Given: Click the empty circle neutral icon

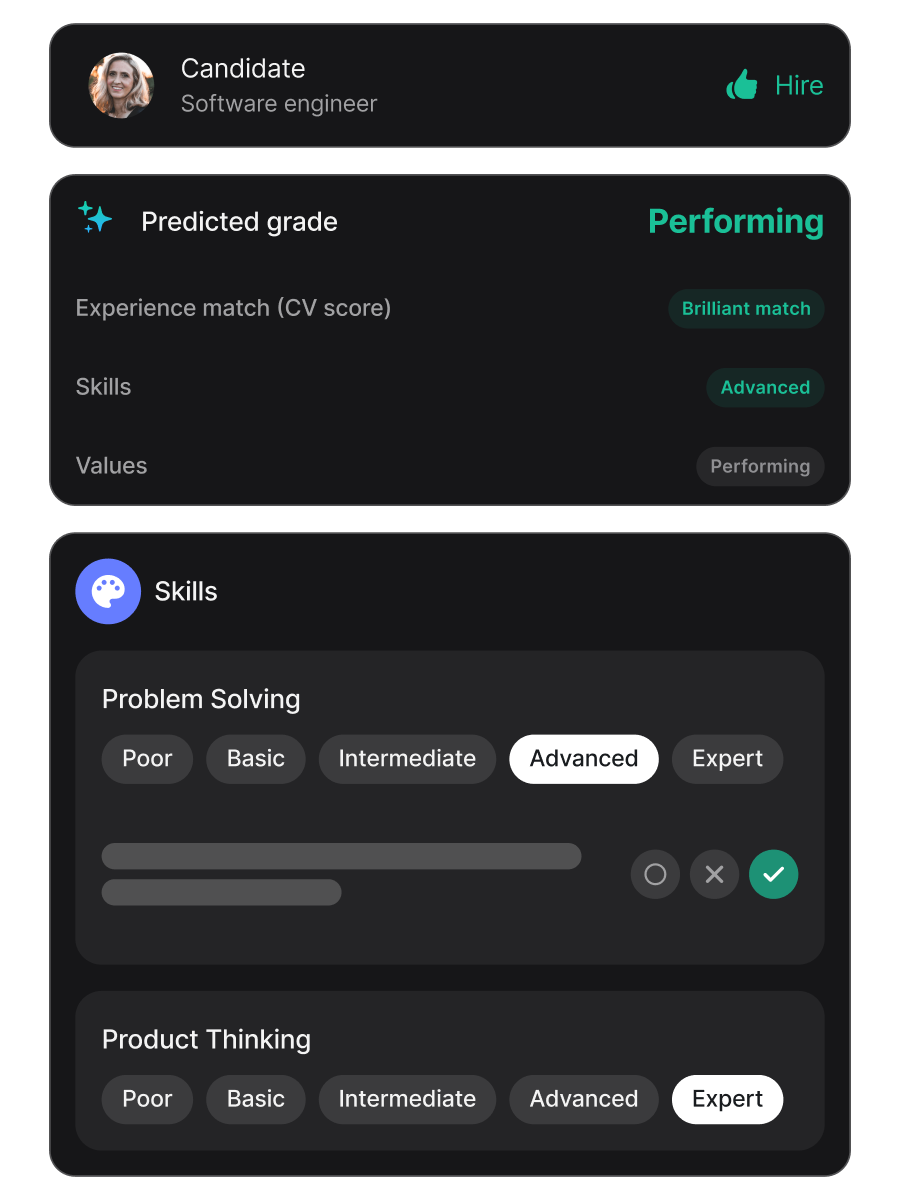Looking at the screenshot, I should coord(655,874).
